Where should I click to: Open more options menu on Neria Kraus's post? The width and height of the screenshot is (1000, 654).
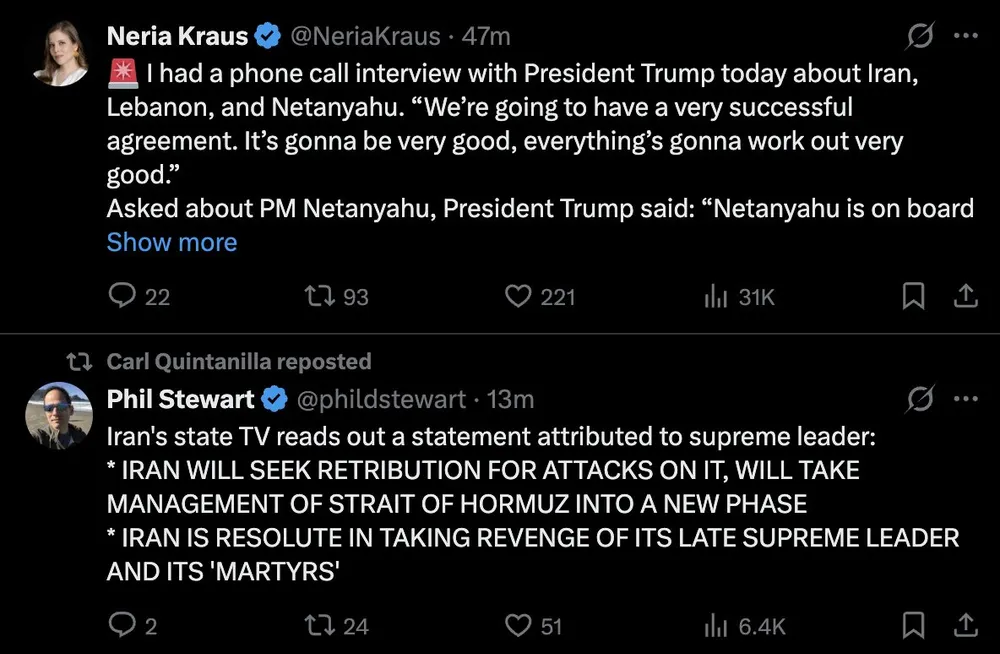click(965, 37)
